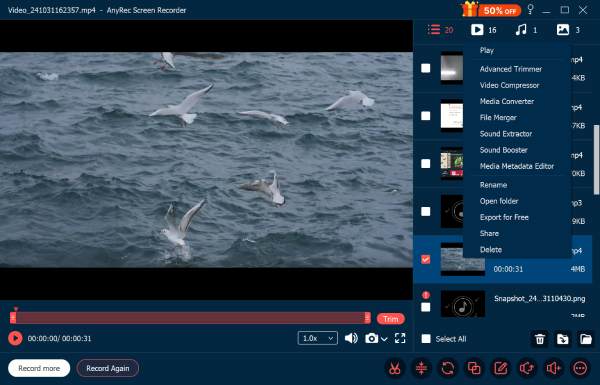This screenshot has width=600, height=385.
Task: Click the Record more button
Action: pyautogui.click(x=39, y=368)
